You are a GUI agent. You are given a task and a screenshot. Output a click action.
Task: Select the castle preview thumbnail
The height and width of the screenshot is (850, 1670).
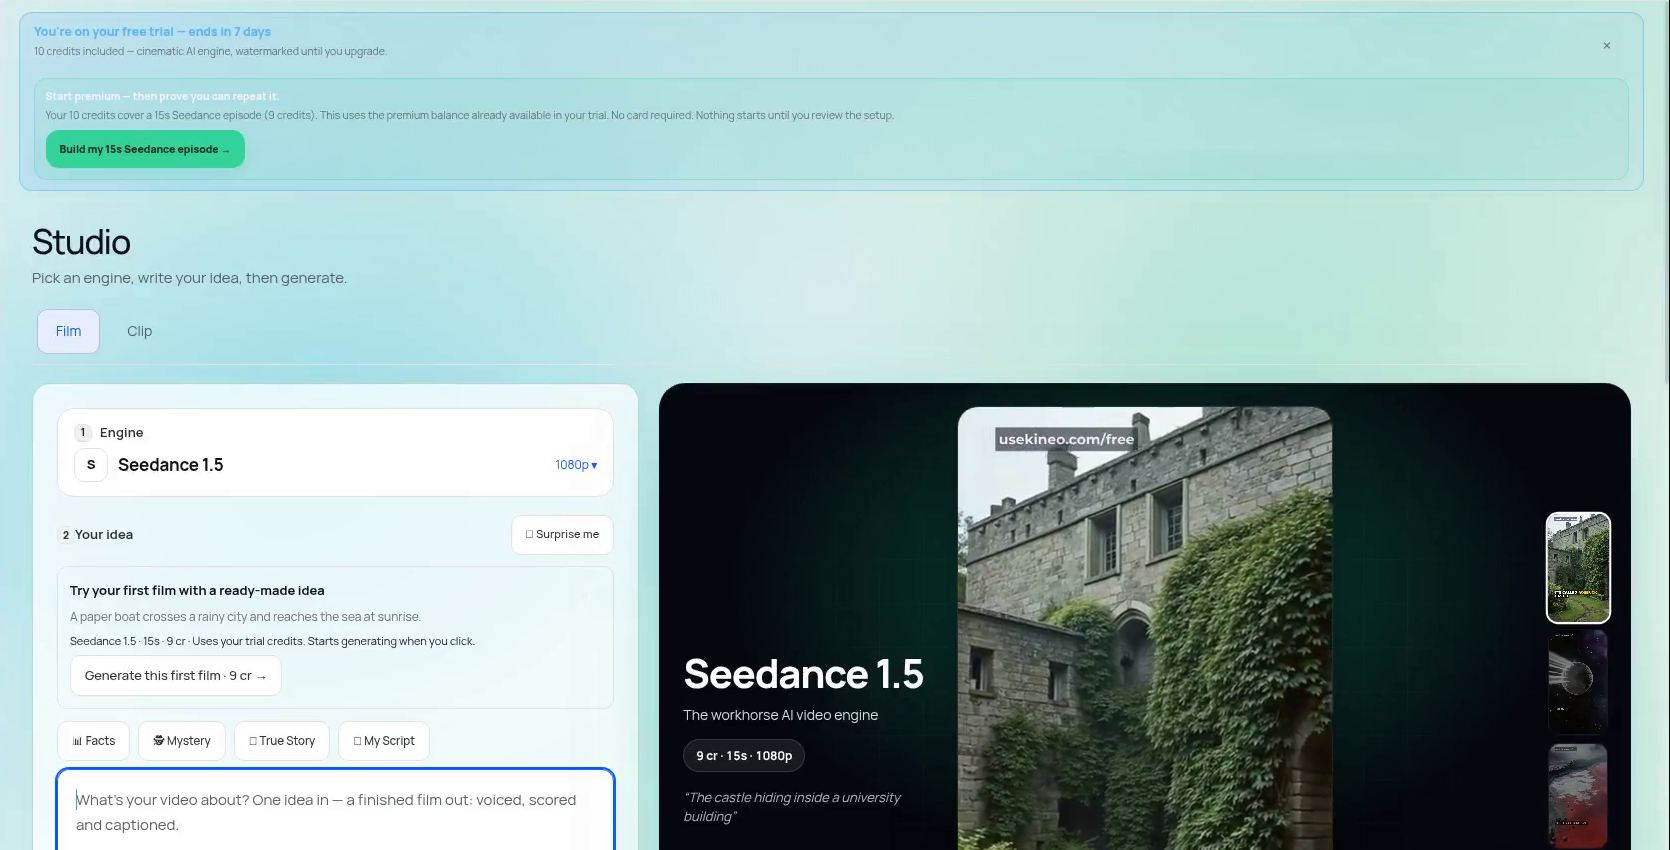tap(1578, 567)
